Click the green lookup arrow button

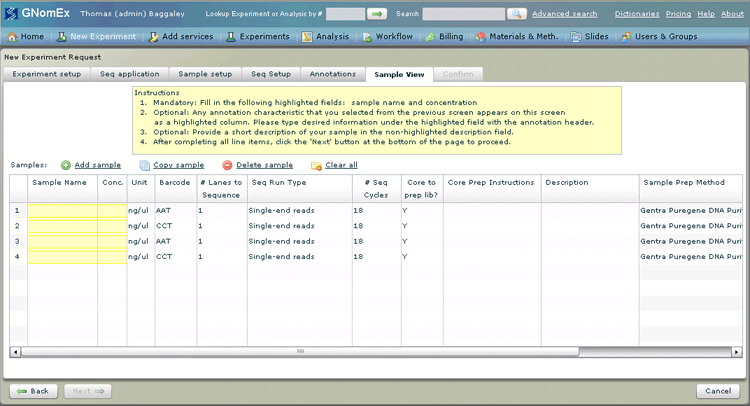[x=377, y=14]
